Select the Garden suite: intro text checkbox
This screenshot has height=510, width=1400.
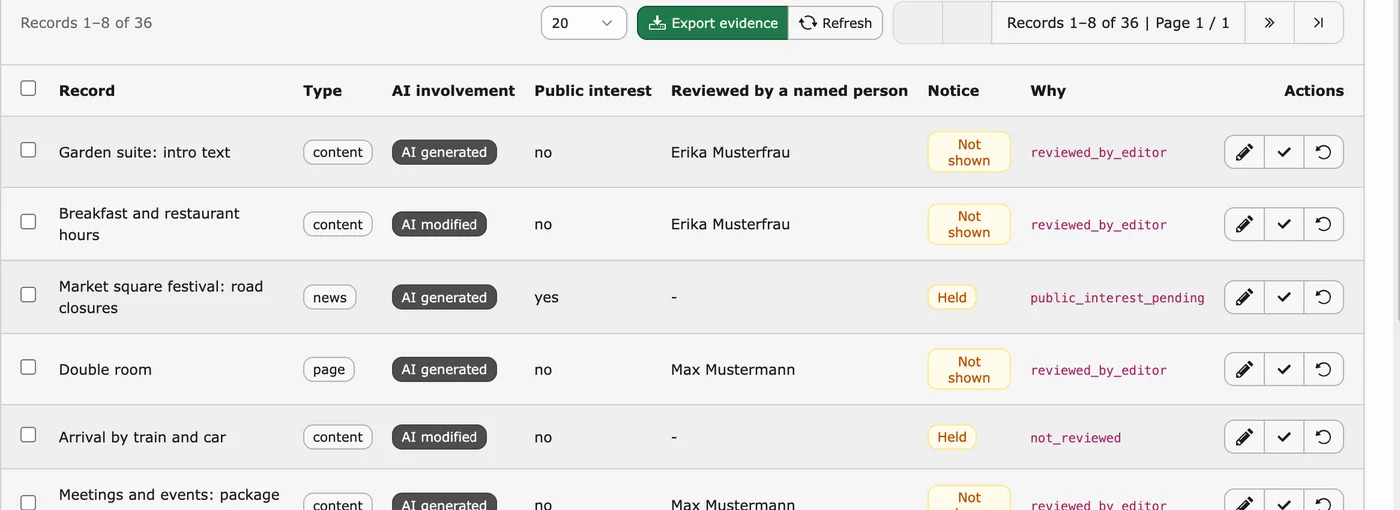click(x=28, y=150)
